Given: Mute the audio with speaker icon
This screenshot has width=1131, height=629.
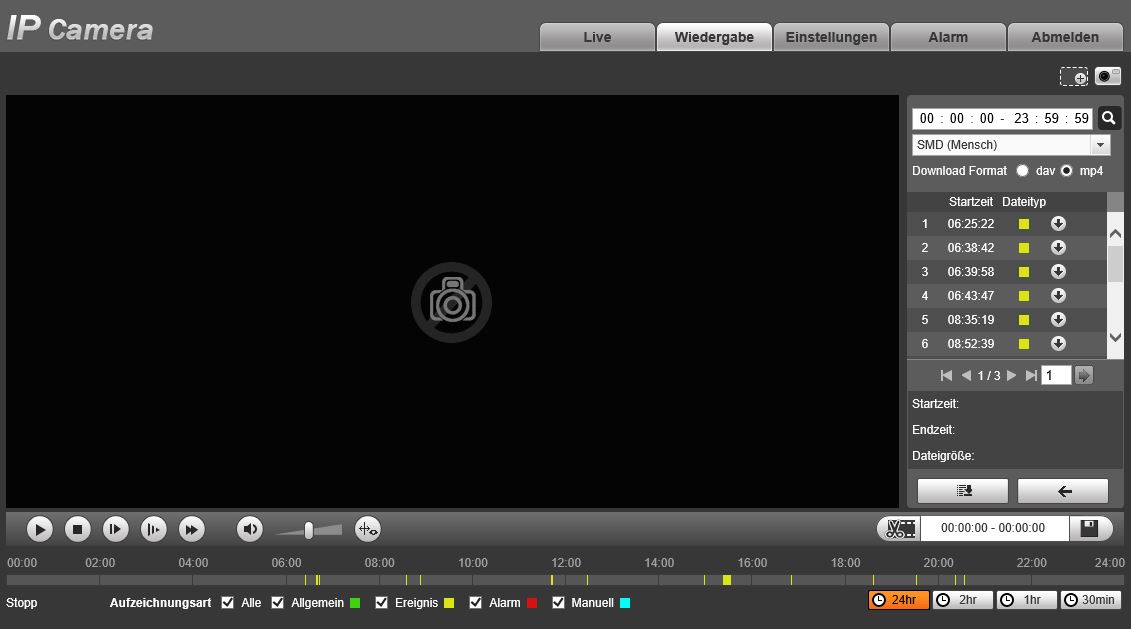Looking at the screenshot, I should [250, 529].
